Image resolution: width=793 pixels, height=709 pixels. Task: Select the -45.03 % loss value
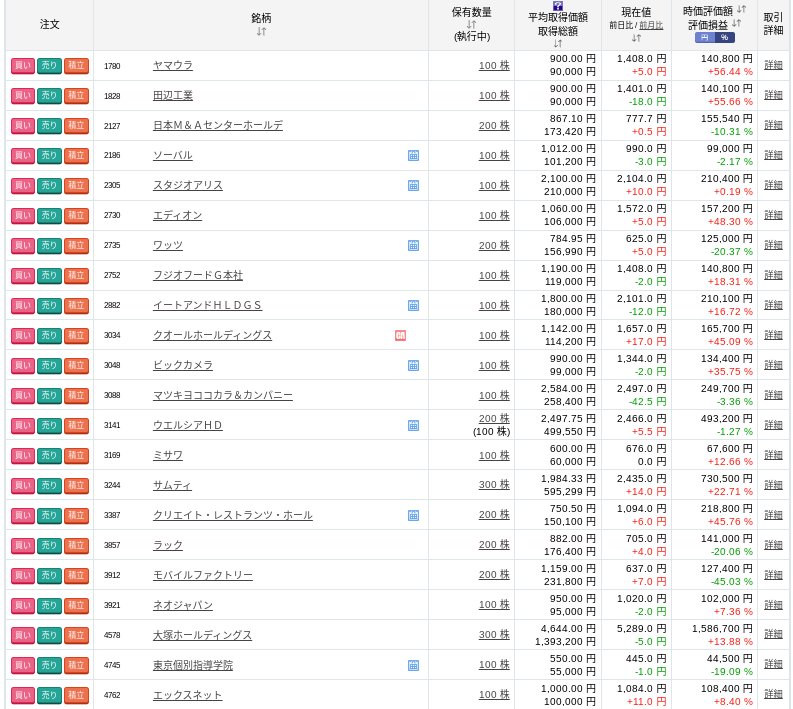click(x=731, y=582)
